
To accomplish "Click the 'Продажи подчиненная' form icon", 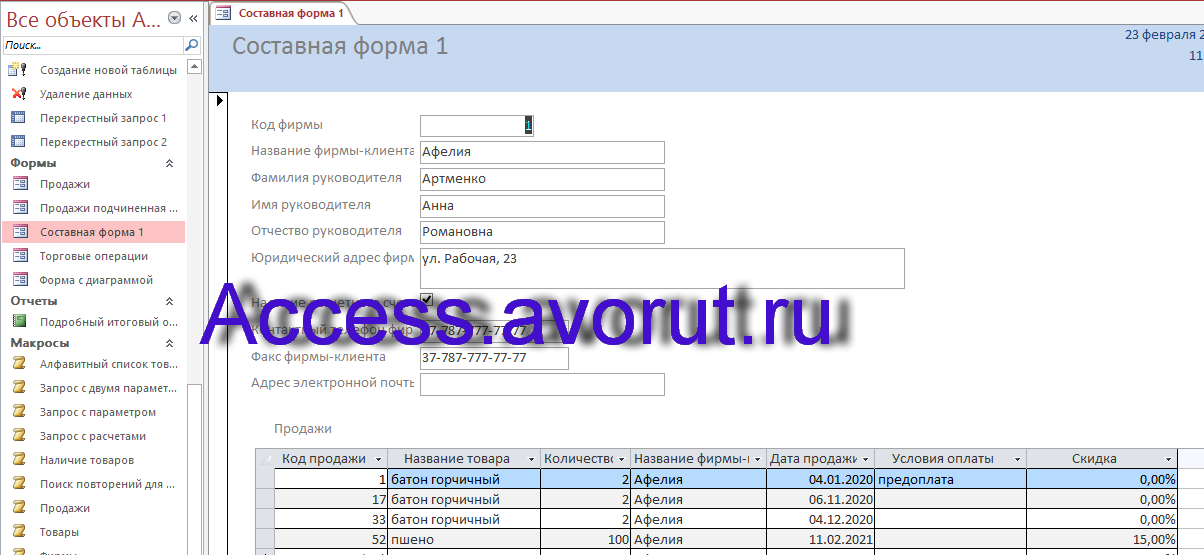I will point(19,208).
